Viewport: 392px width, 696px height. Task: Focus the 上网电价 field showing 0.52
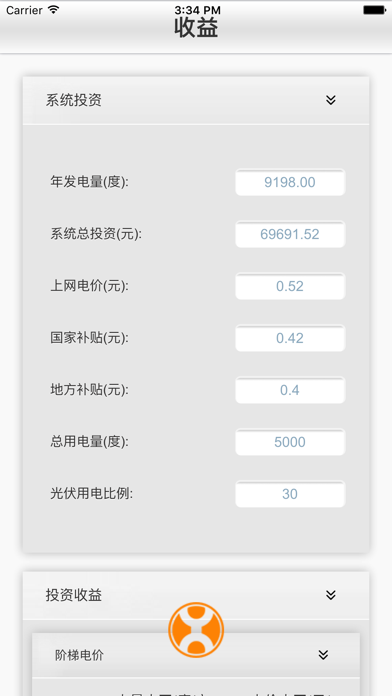[290, 286]
